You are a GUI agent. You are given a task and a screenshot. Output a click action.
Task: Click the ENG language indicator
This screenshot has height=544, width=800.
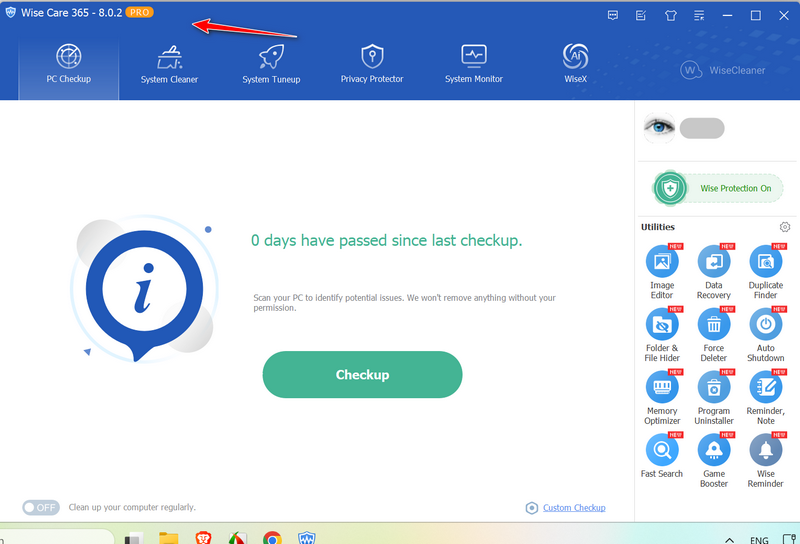point(759,539)
